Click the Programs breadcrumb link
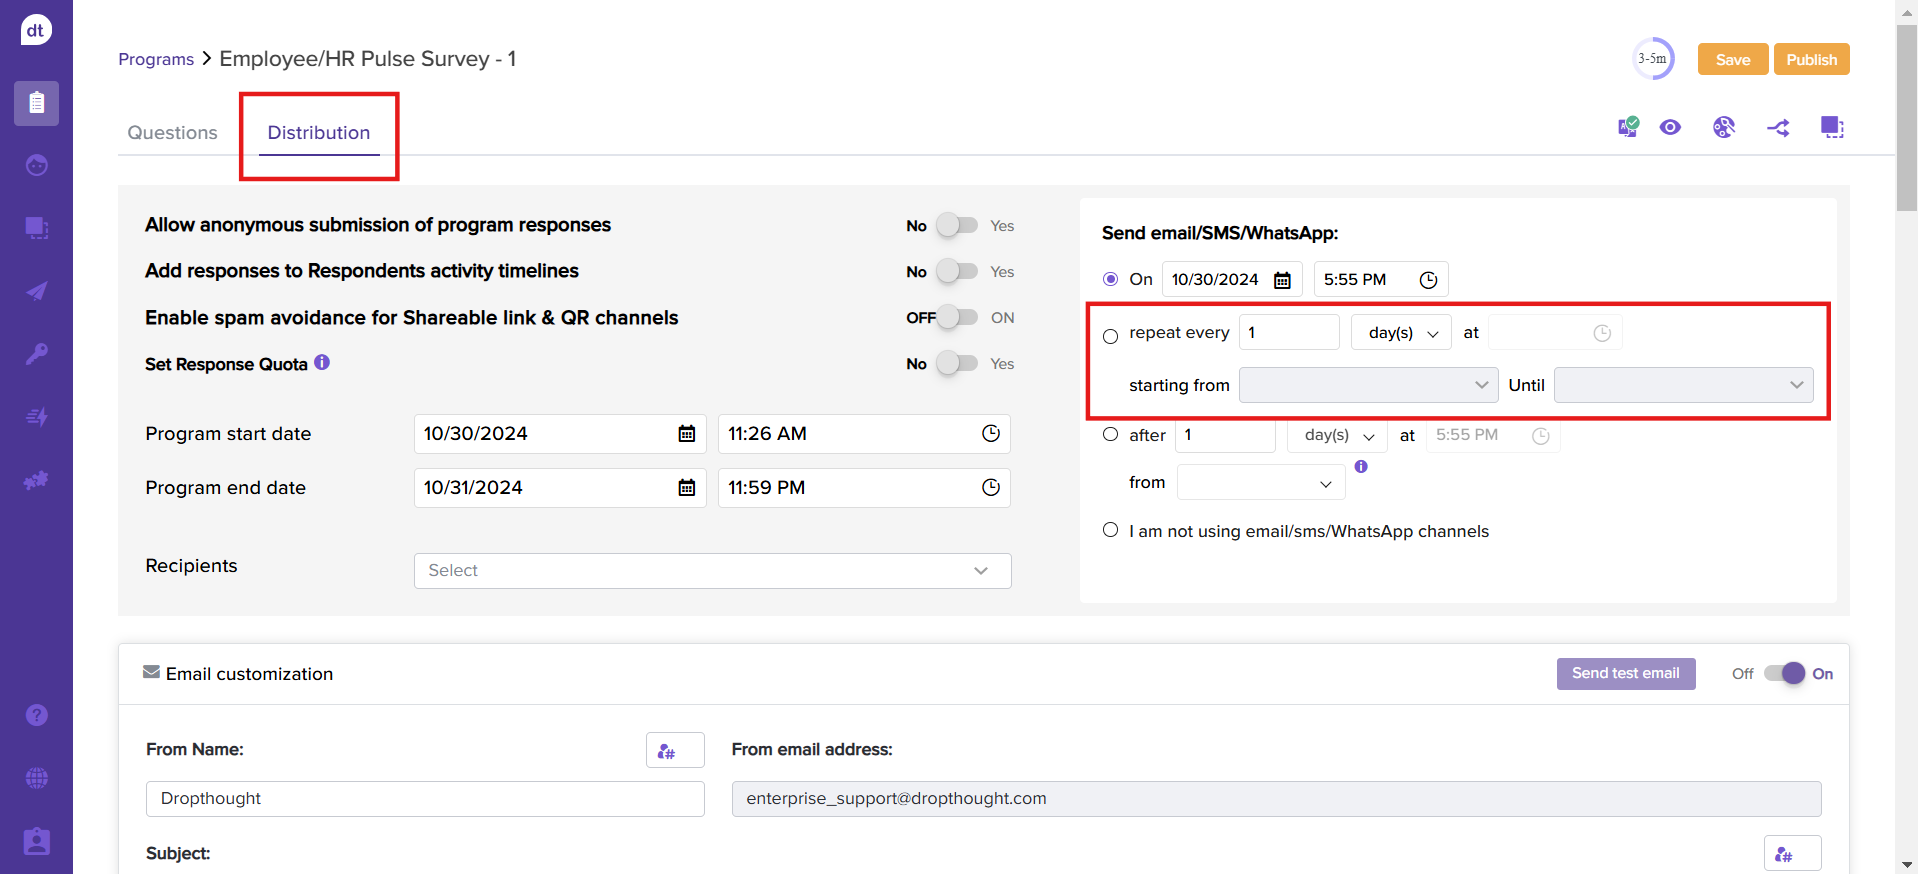 tap(156, 59)
